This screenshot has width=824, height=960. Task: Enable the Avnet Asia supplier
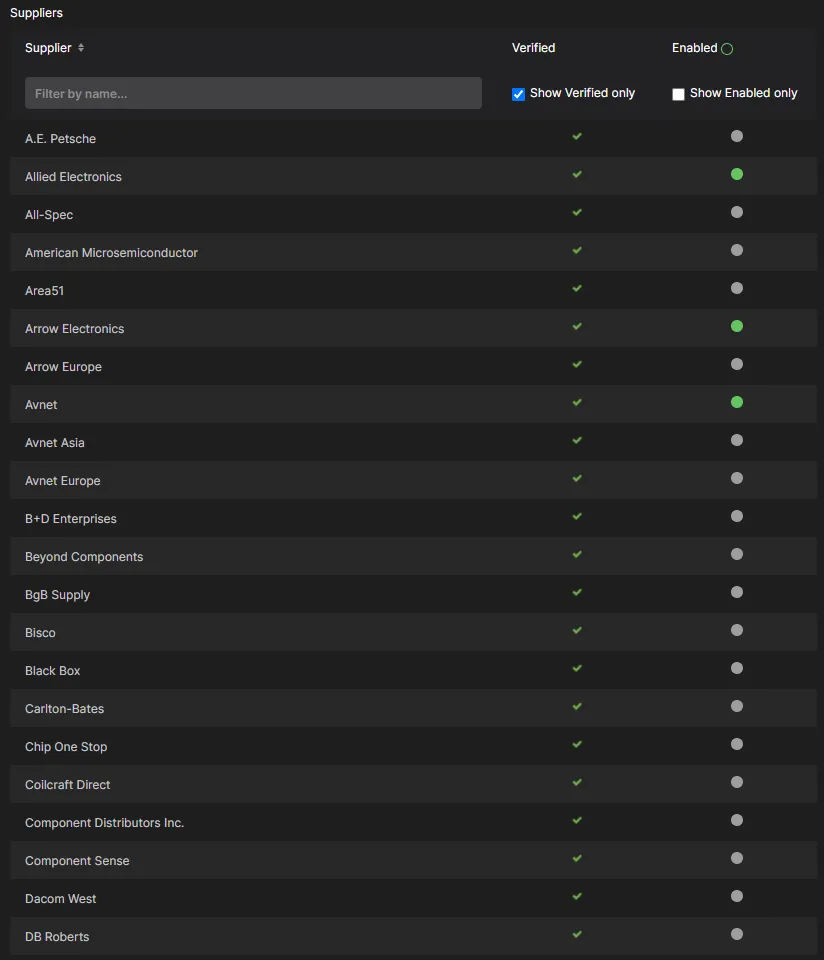point(737,440)
